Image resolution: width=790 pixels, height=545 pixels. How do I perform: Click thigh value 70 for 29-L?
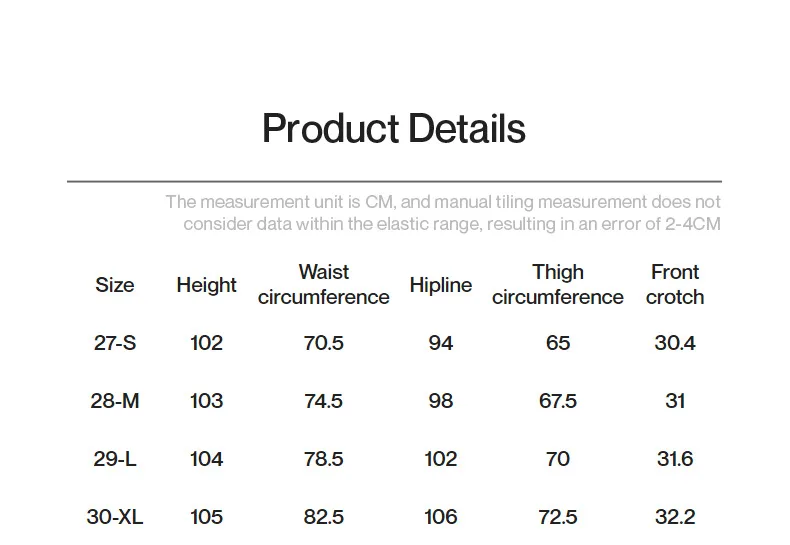pyautogui.click(x=557, y=459)
